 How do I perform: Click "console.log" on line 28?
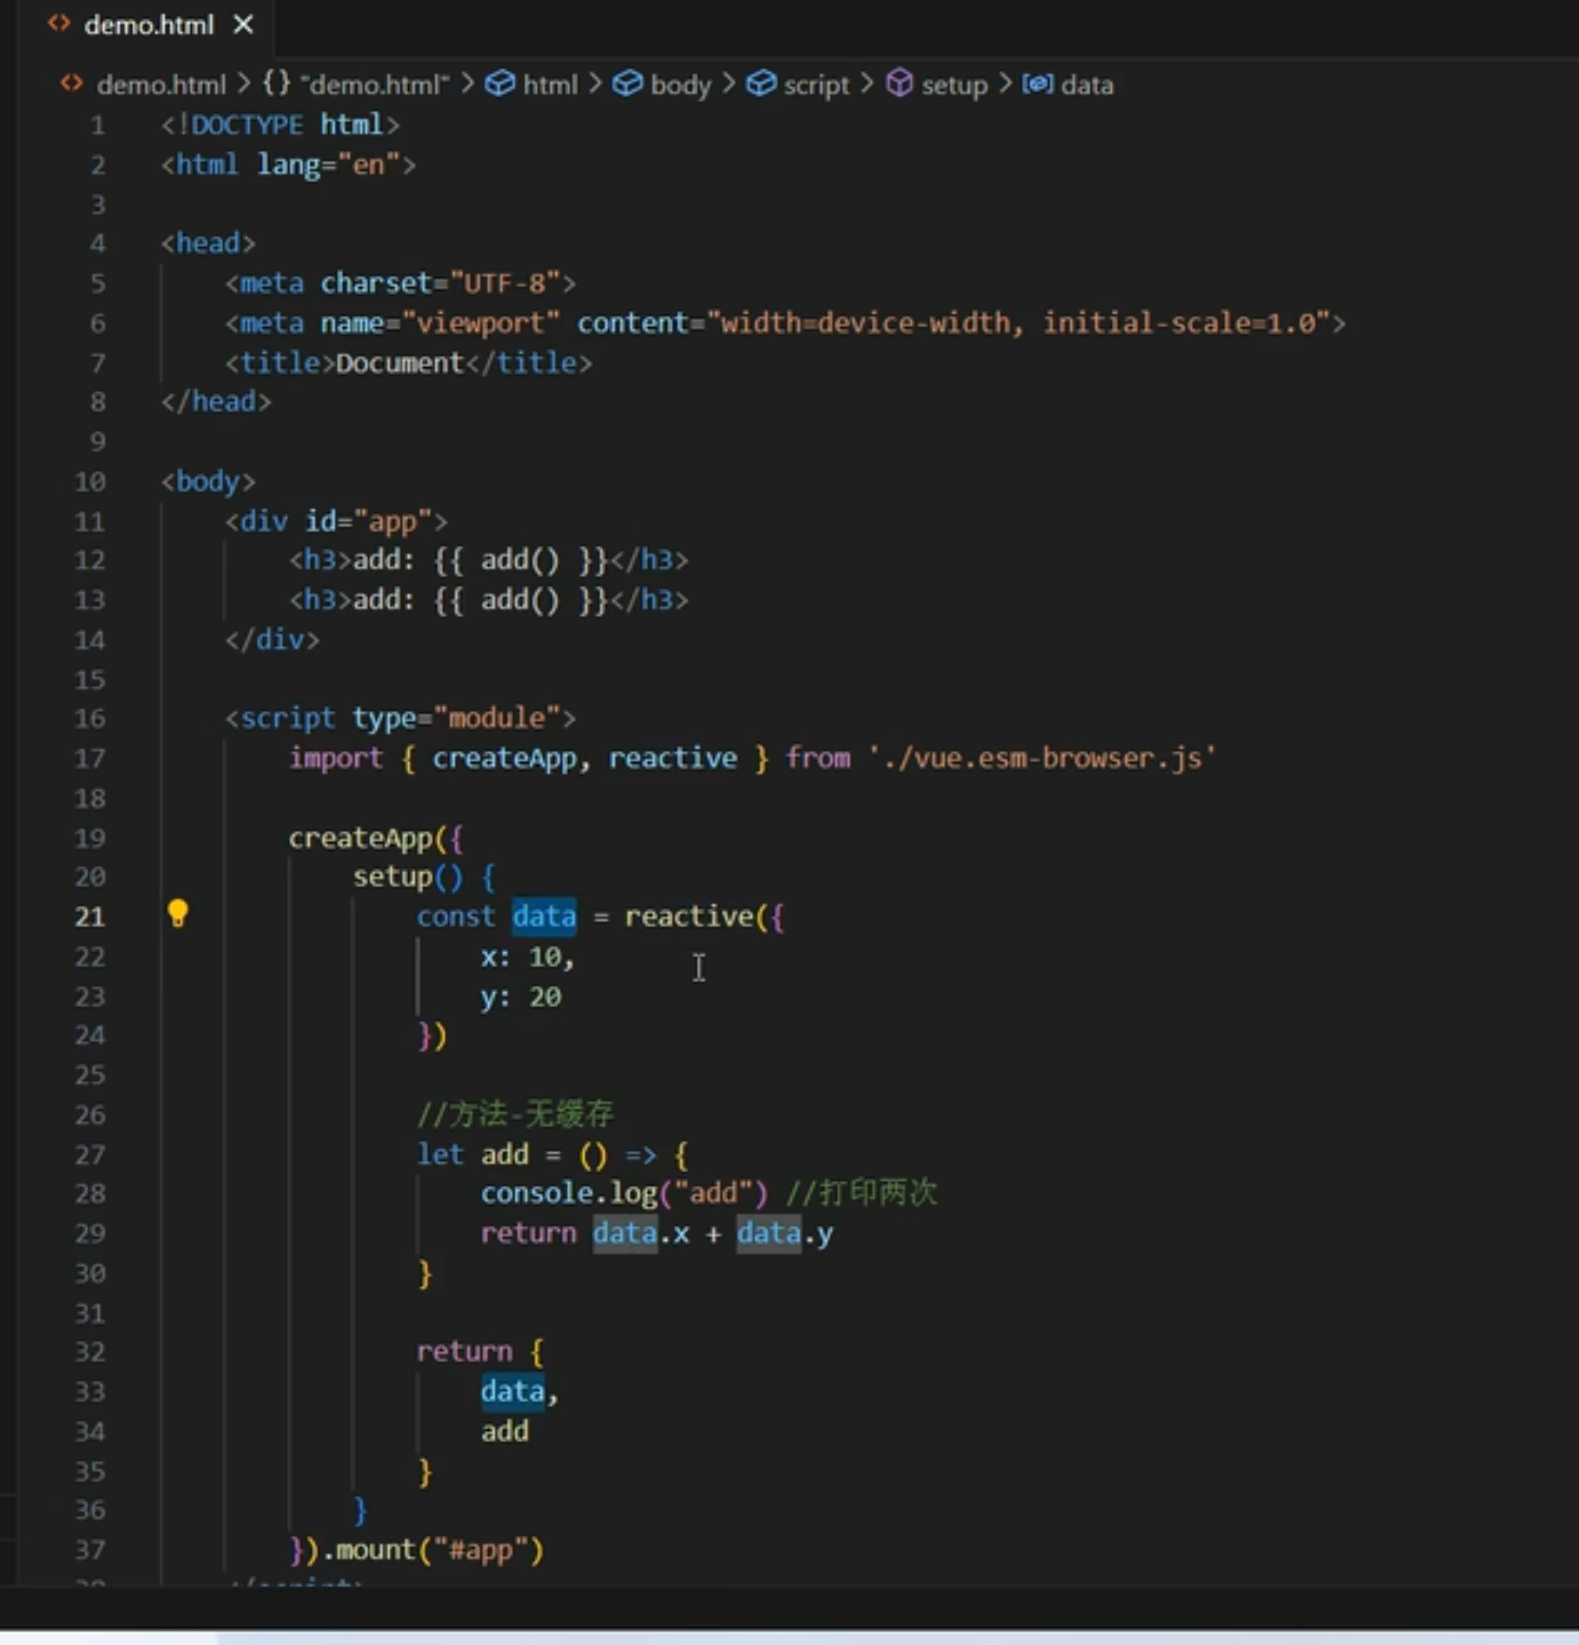pyautogui.click(x=568, y=1193)
